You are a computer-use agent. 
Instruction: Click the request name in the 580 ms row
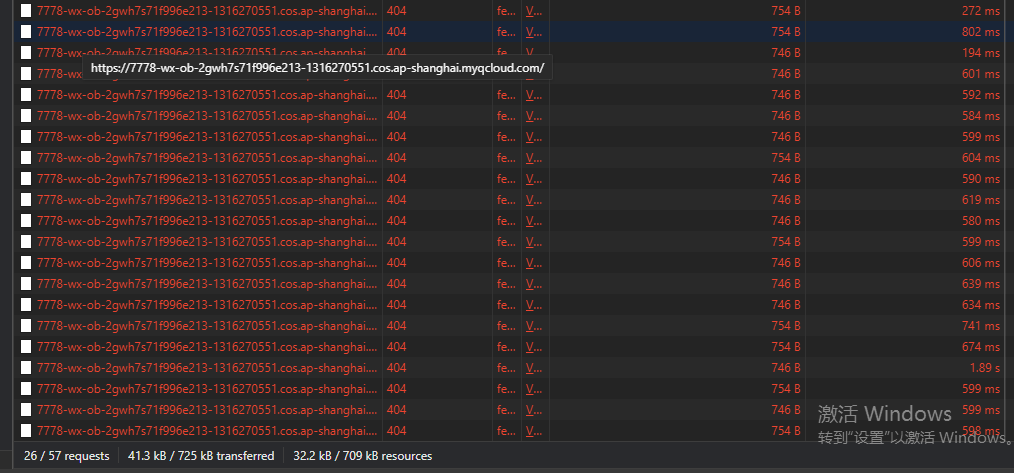[x=207, y=221]
